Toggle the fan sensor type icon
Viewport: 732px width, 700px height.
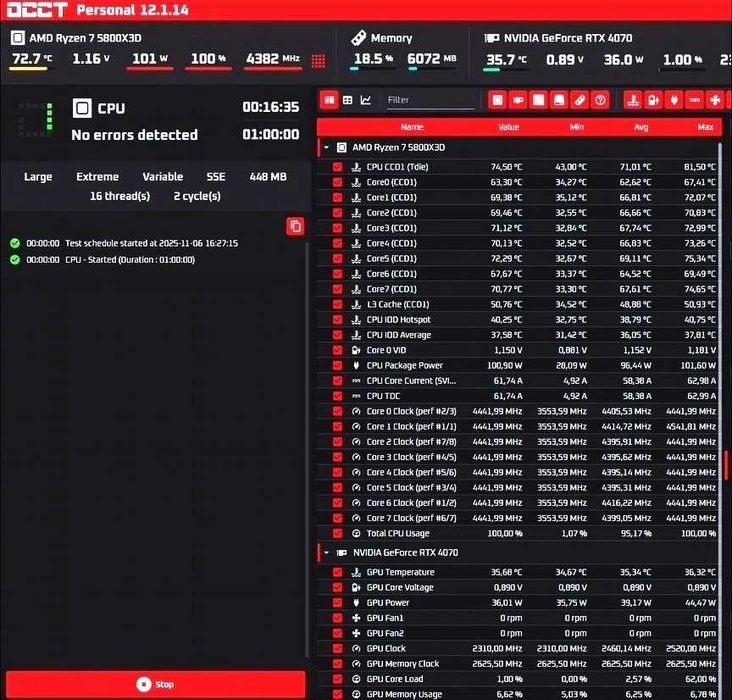tap(715, 100)
